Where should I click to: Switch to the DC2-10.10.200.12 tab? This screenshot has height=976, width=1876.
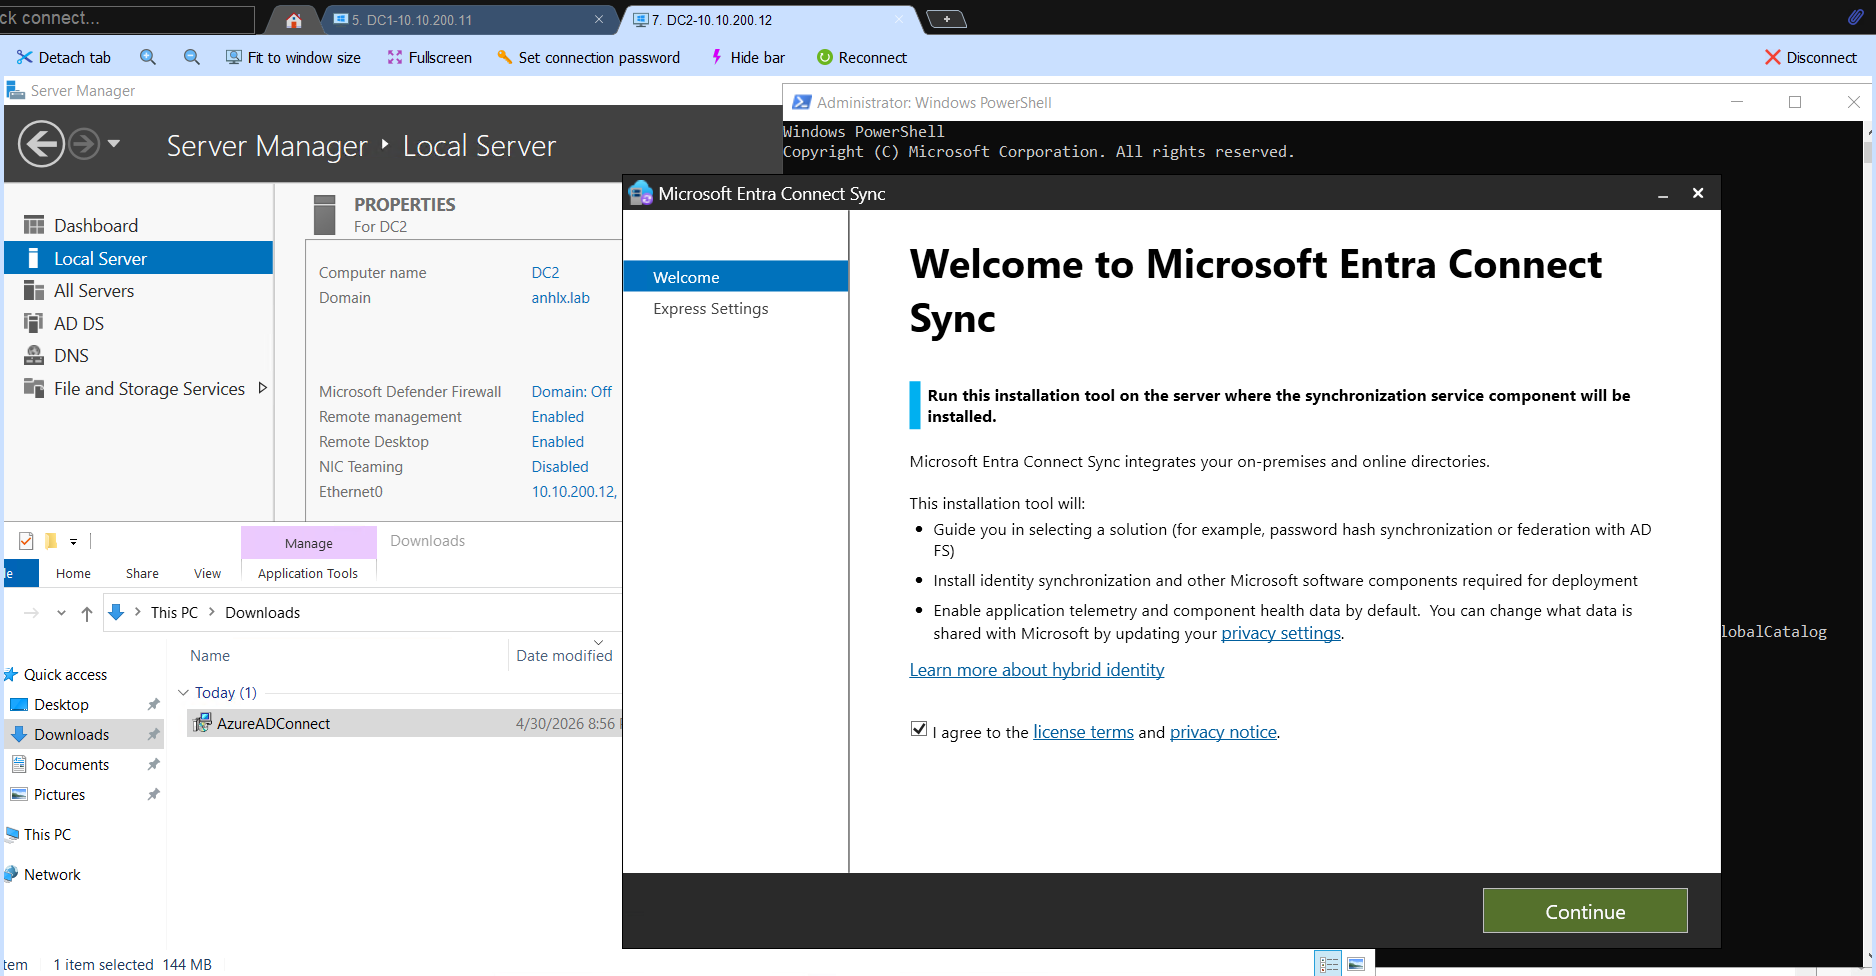pos(770,20)
